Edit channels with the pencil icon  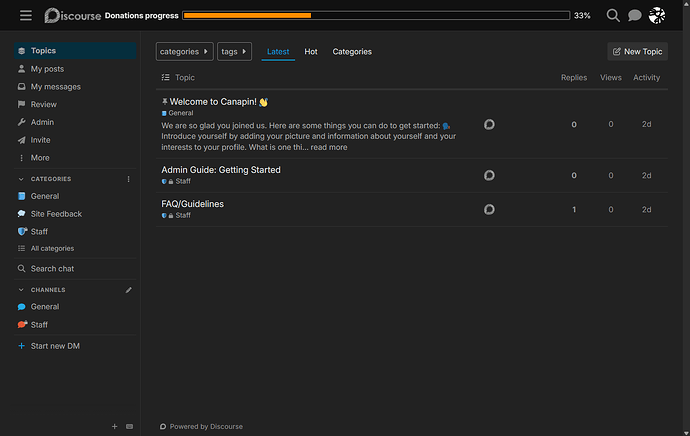[x=128, y=290]
